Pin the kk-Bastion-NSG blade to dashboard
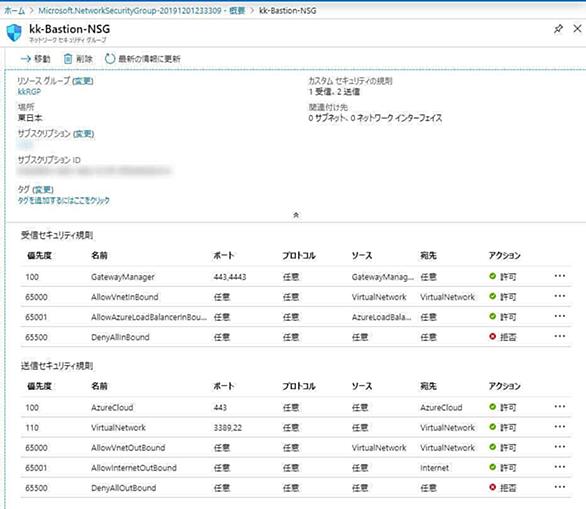The height and width of the screenshot is (509, 586). coord(558,29)
